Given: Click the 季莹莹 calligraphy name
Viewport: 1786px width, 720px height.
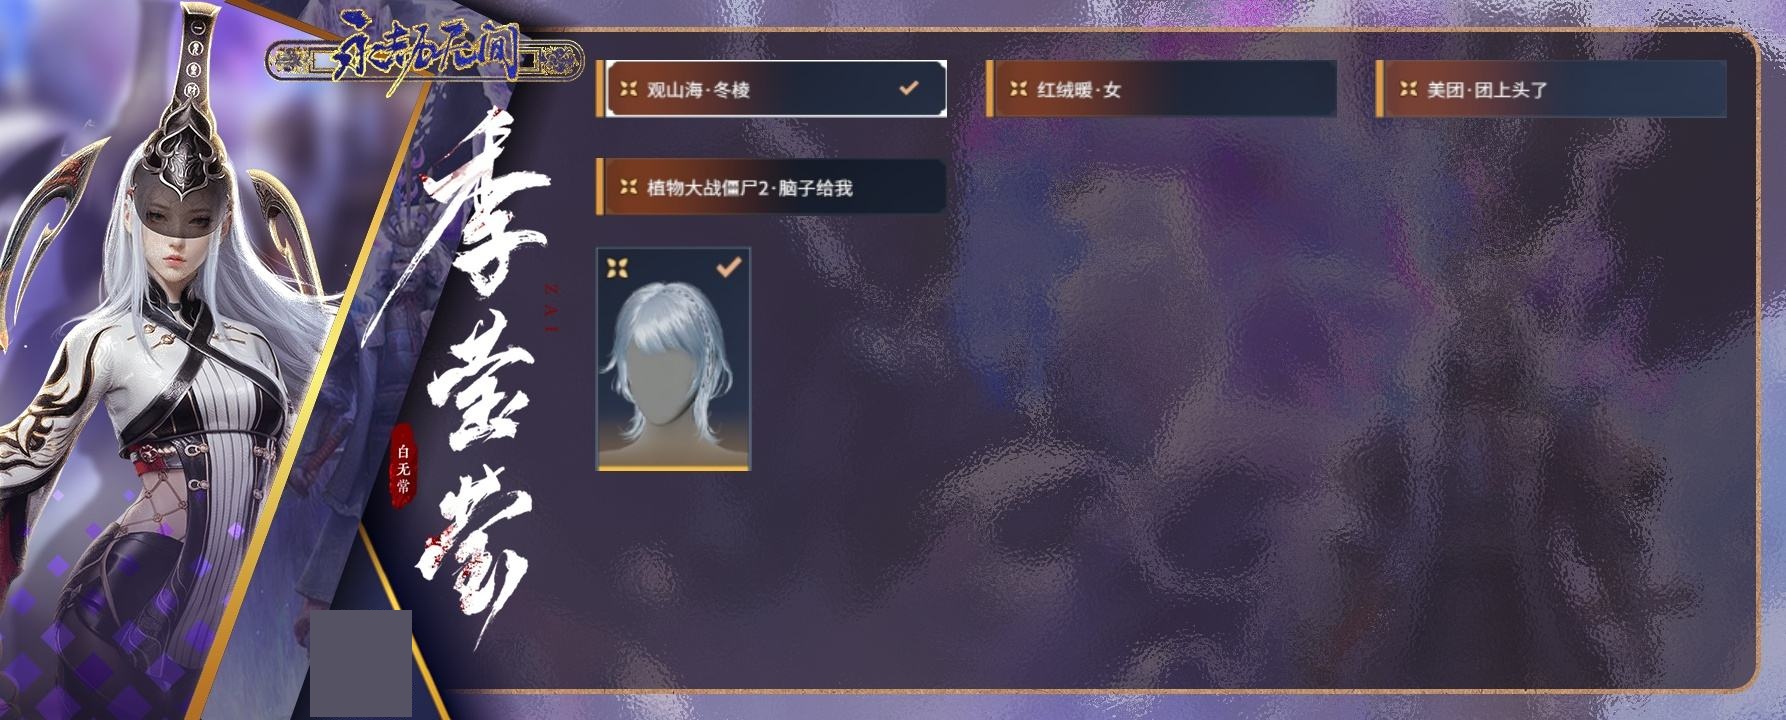Looking at the screenshot, I should 480,370.
